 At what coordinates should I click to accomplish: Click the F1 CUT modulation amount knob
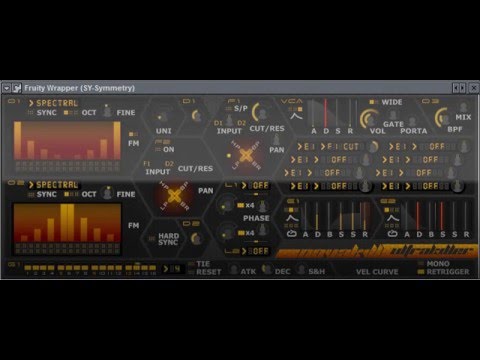click(372, 146)
